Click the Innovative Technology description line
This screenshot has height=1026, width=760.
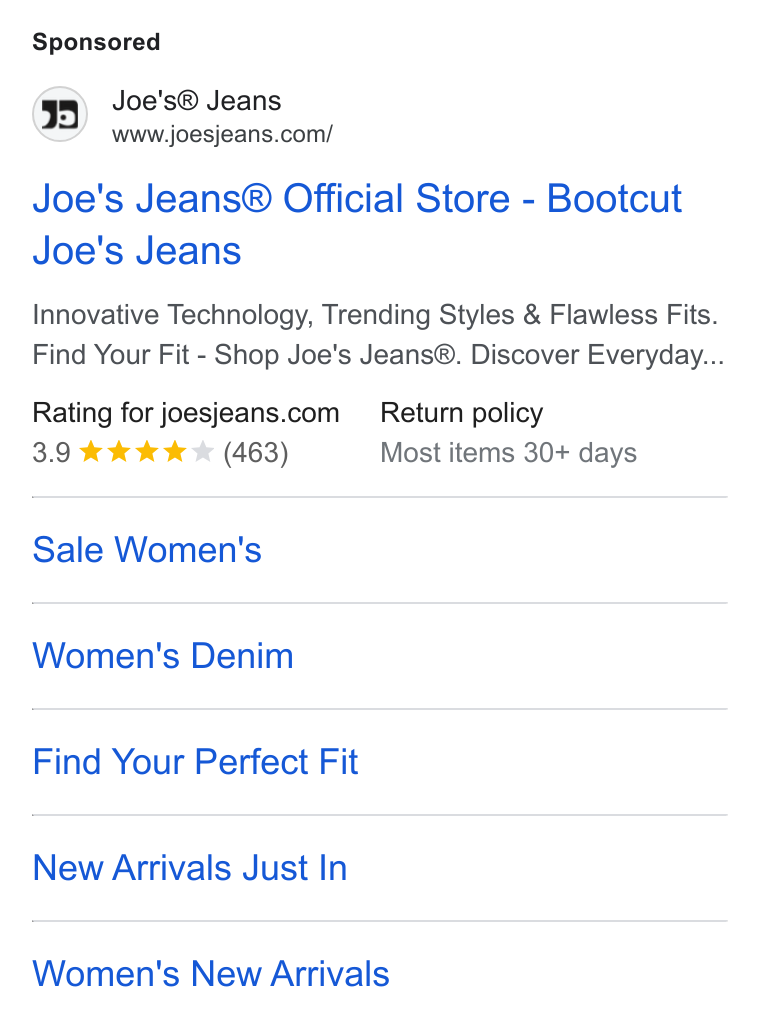point(375,315)
